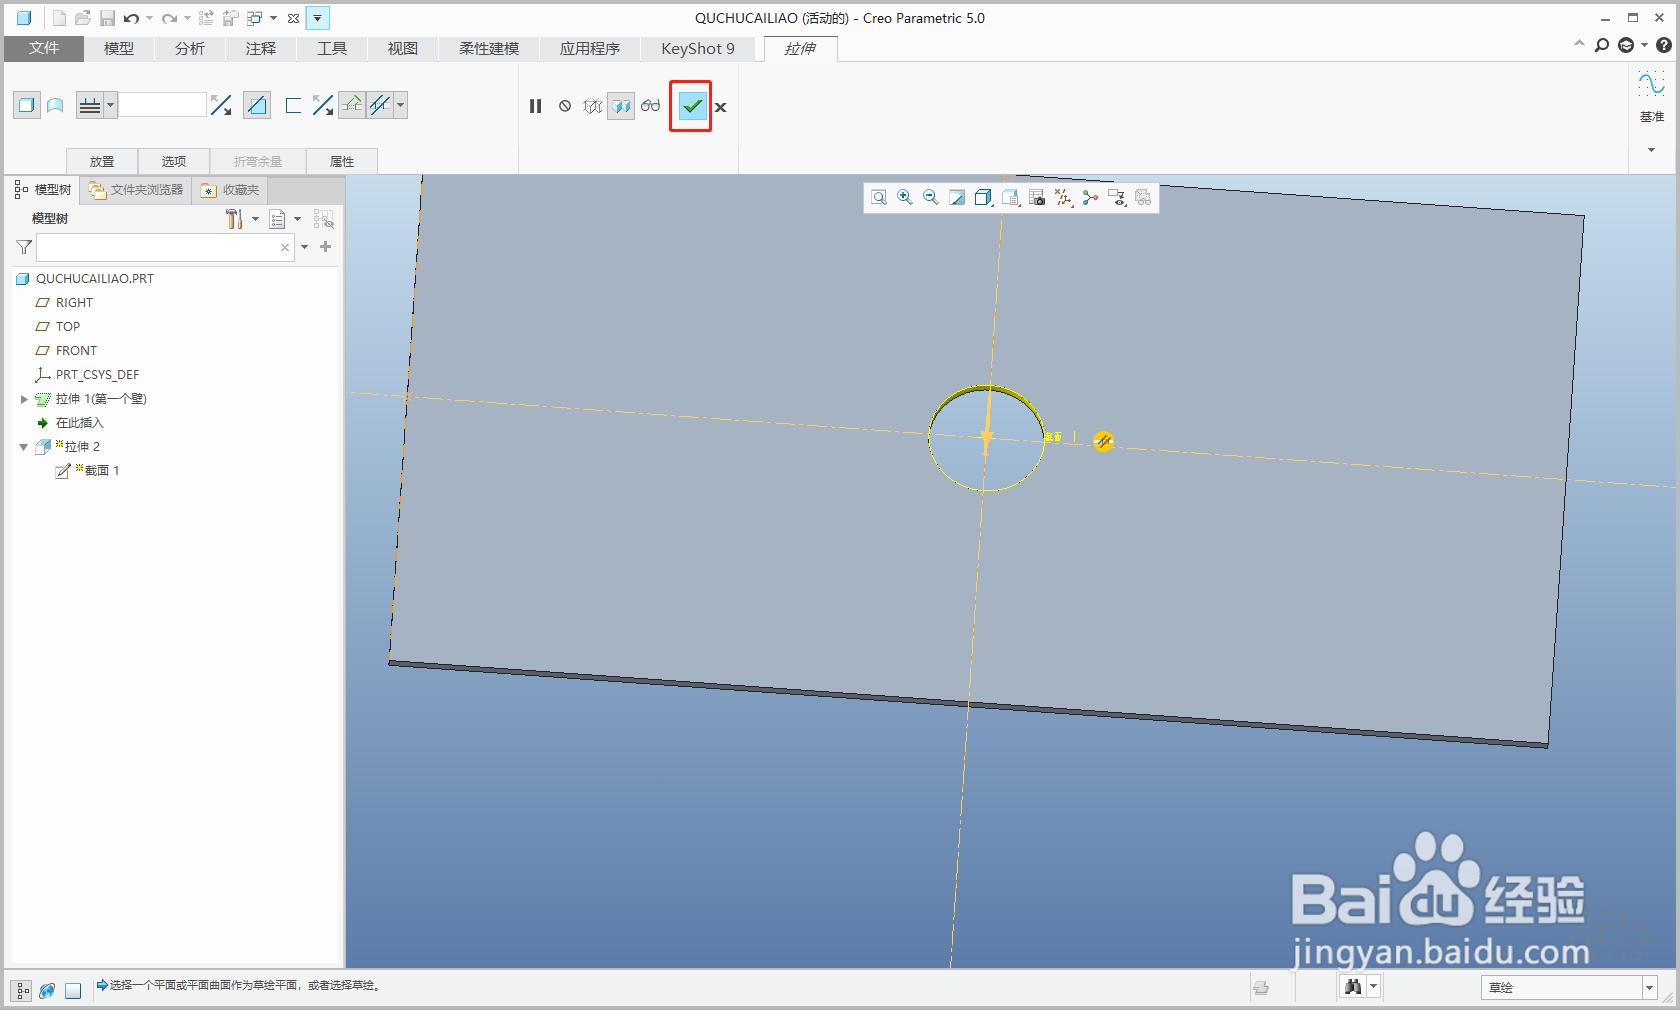Click the Windows switch icon
The width and height of the screenshot is (1680, 1010).
(x=255, y=18)
